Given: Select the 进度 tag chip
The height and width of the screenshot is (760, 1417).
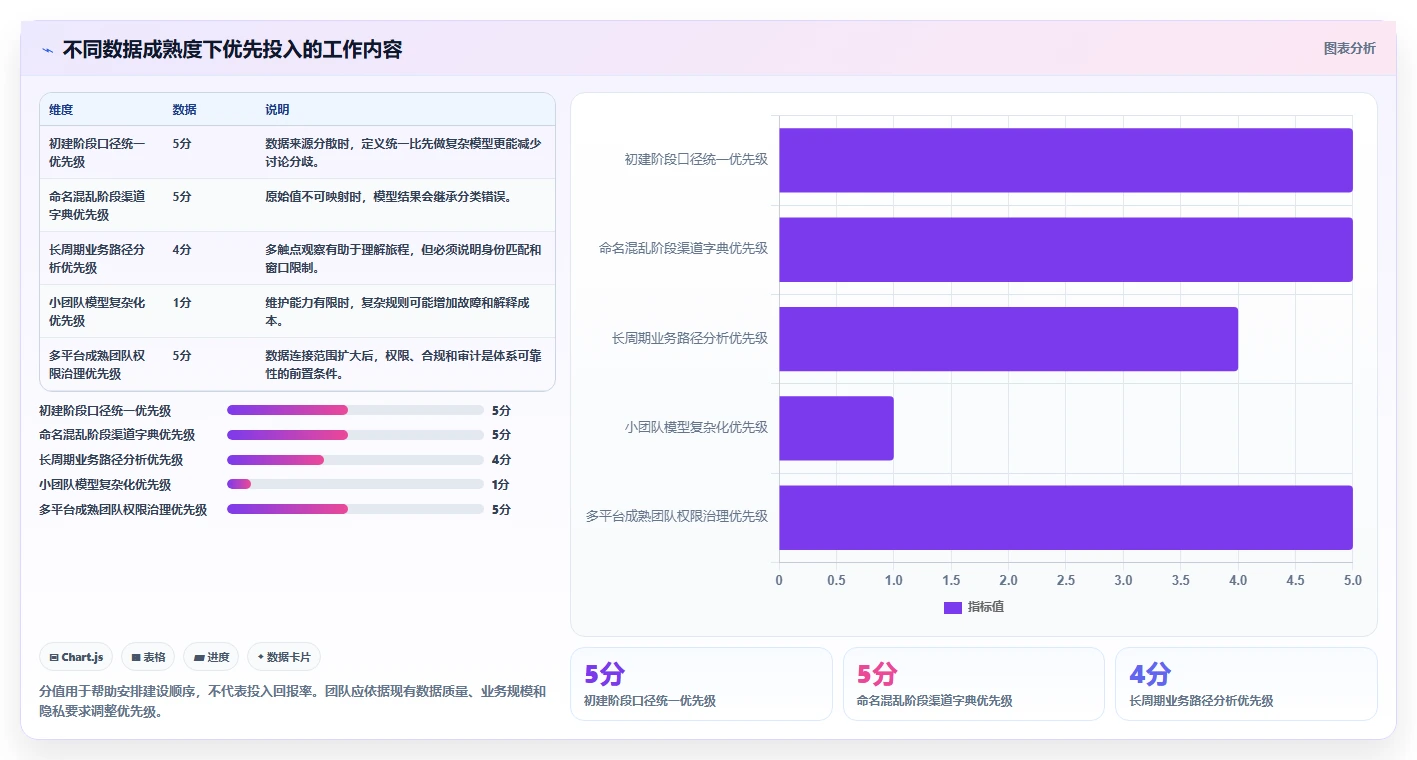Looking at the screenshot, I should pyautogui.click(x=211, y=657).
